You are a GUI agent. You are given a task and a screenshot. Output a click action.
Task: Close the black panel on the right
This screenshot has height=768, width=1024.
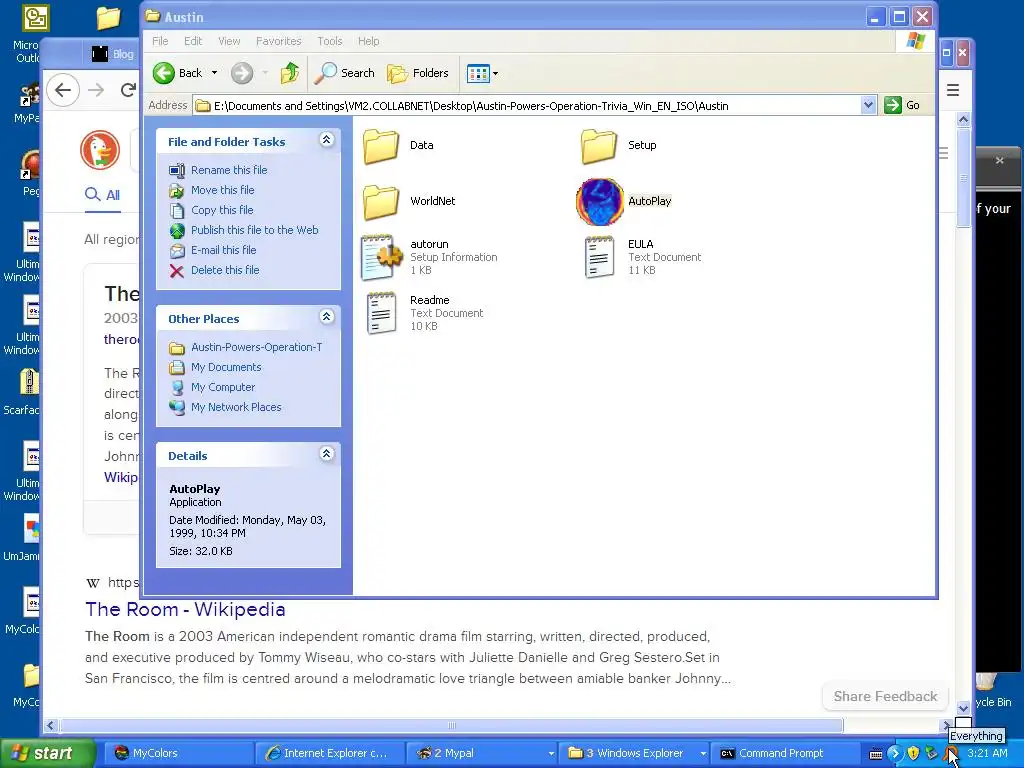999,160
